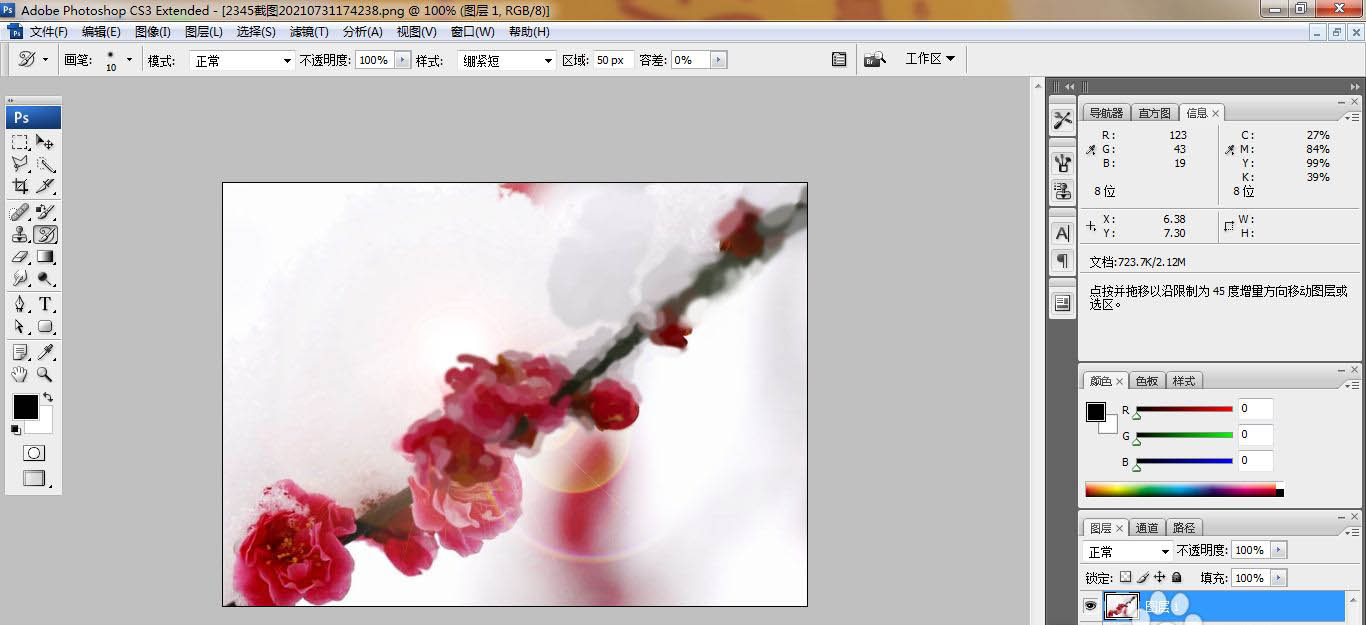Open the Character panel dock icon
Viewport: 1366px width, 625px height.
coord(1062,233)
